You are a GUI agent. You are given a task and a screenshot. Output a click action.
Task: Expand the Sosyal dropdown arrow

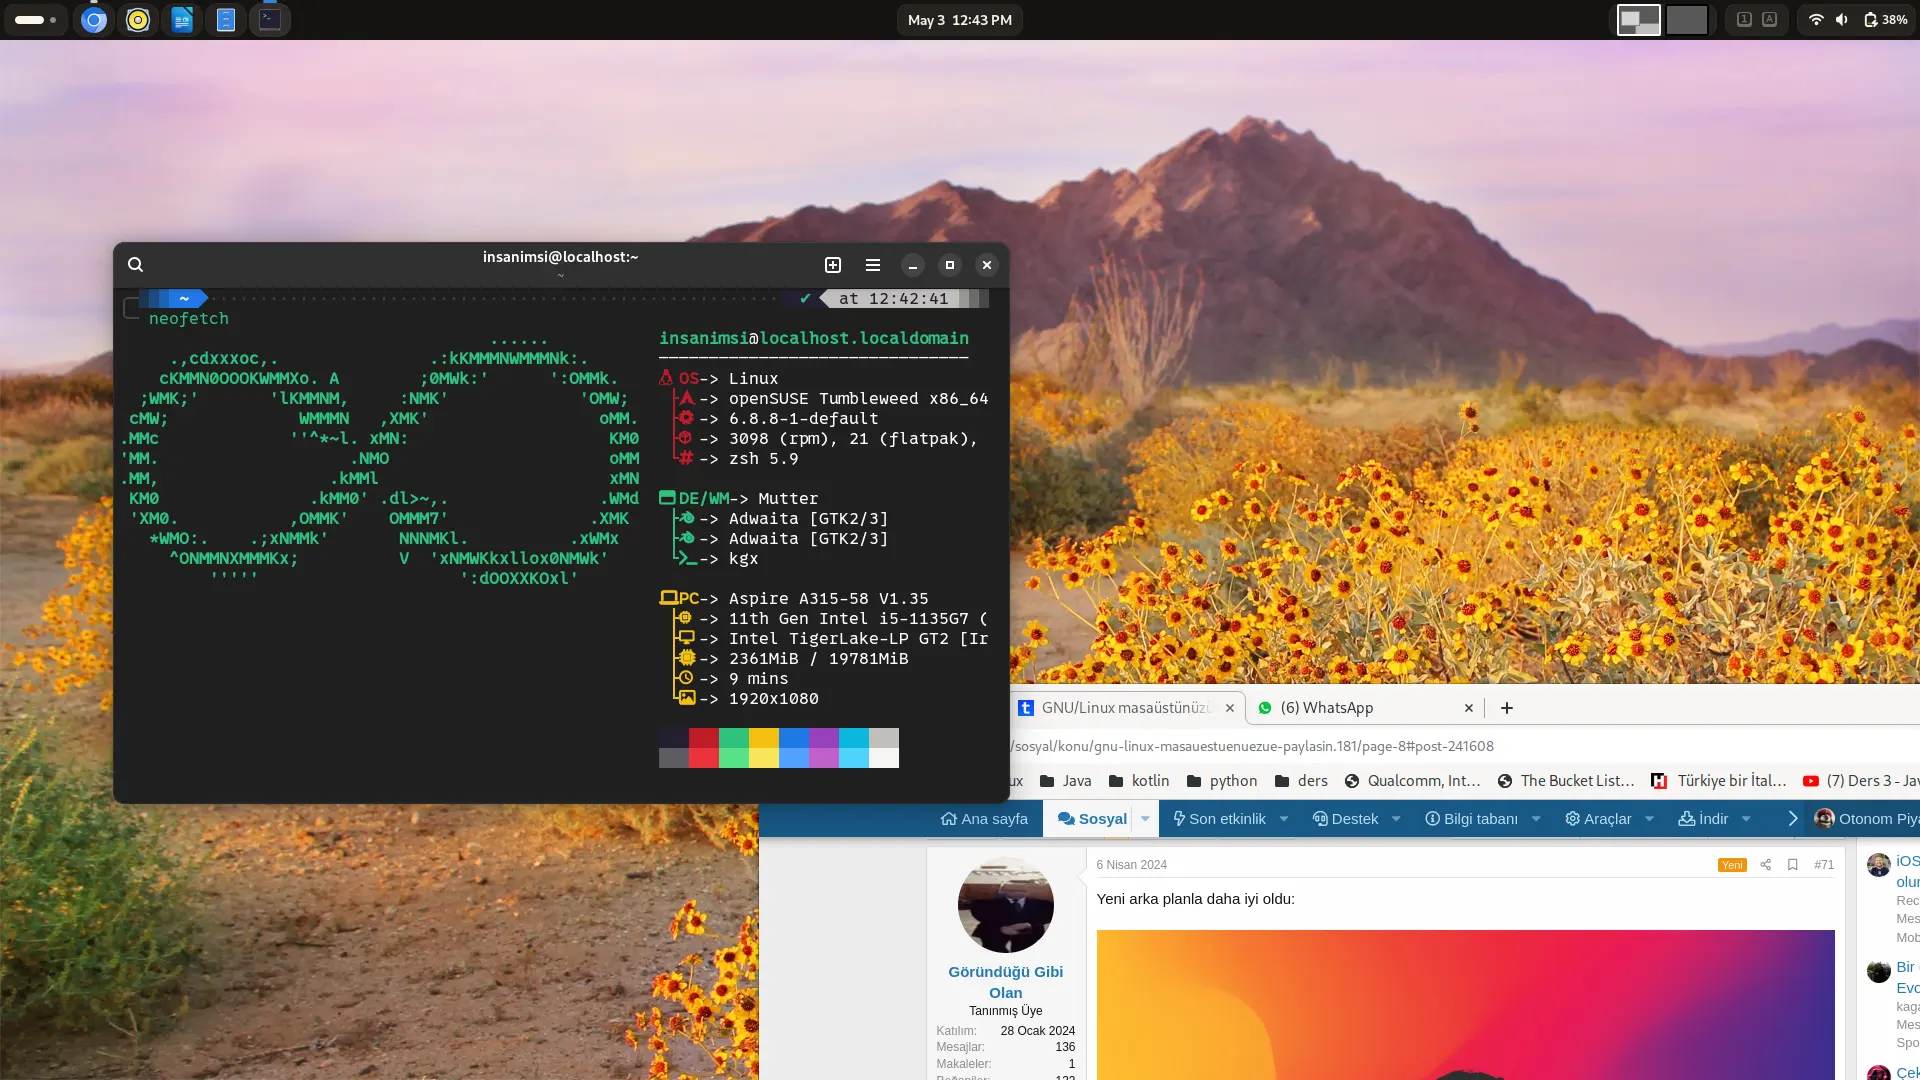tap(1146, 819)
